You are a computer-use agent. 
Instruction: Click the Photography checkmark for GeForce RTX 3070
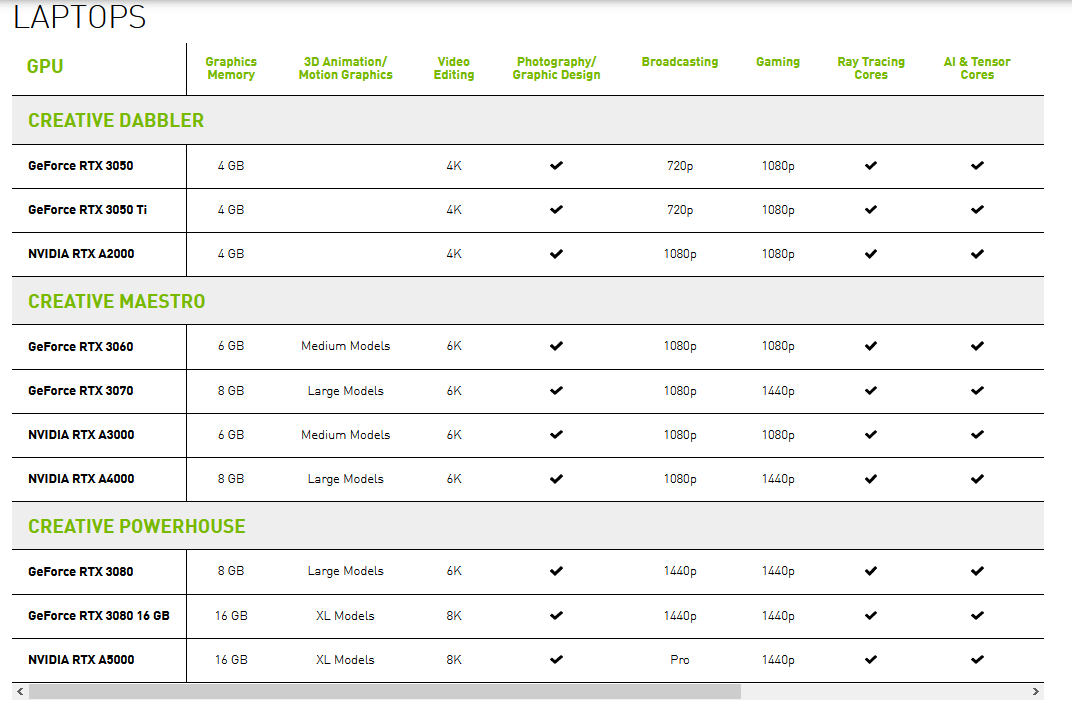[556, 391]
